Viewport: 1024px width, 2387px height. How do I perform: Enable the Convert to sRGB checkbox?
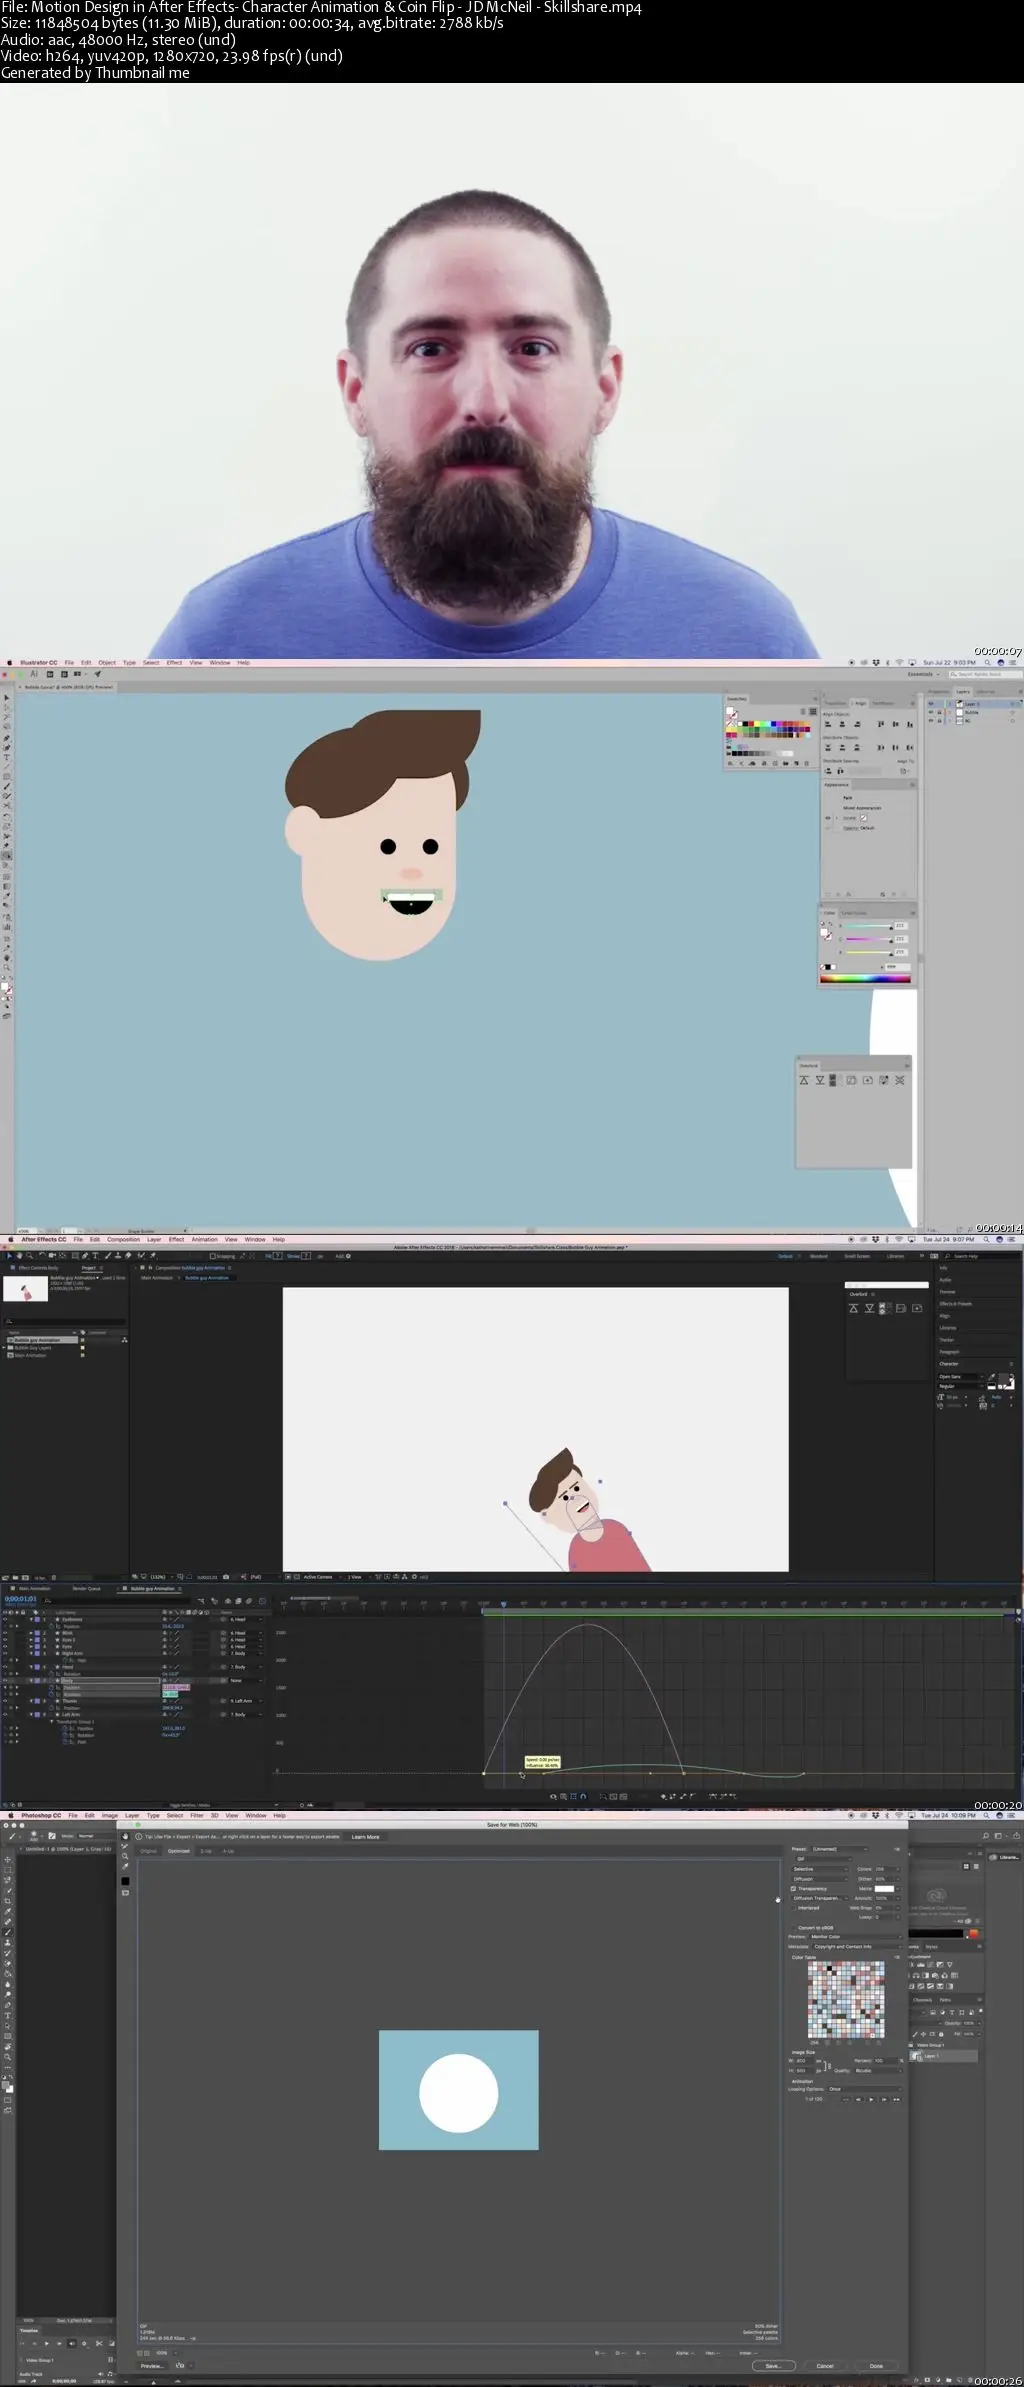[794, 1928]
